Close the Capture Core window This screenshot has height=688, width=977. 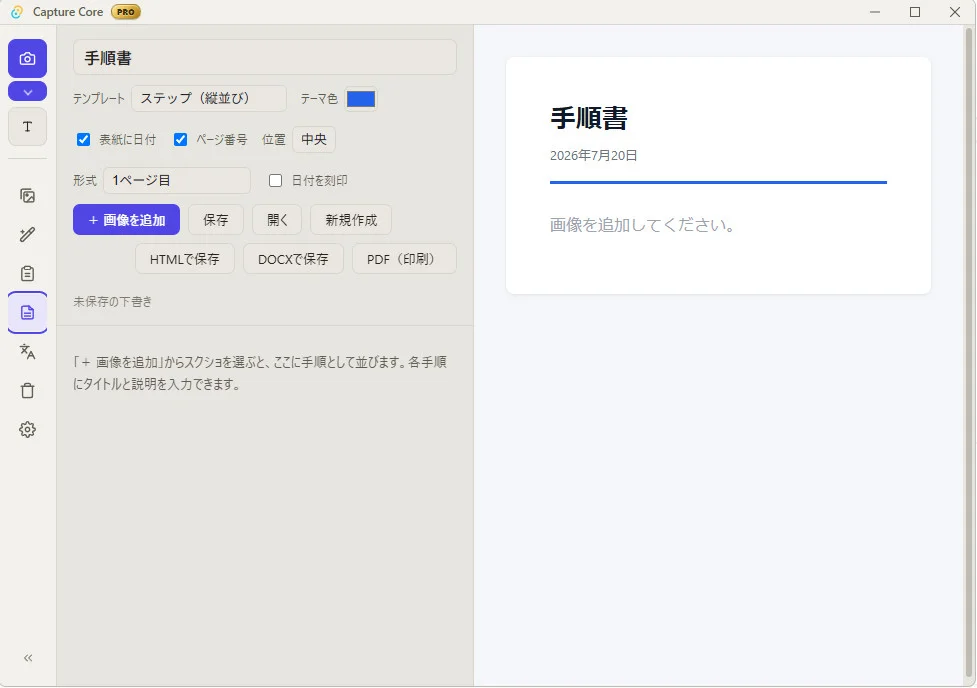click(955, 12)
